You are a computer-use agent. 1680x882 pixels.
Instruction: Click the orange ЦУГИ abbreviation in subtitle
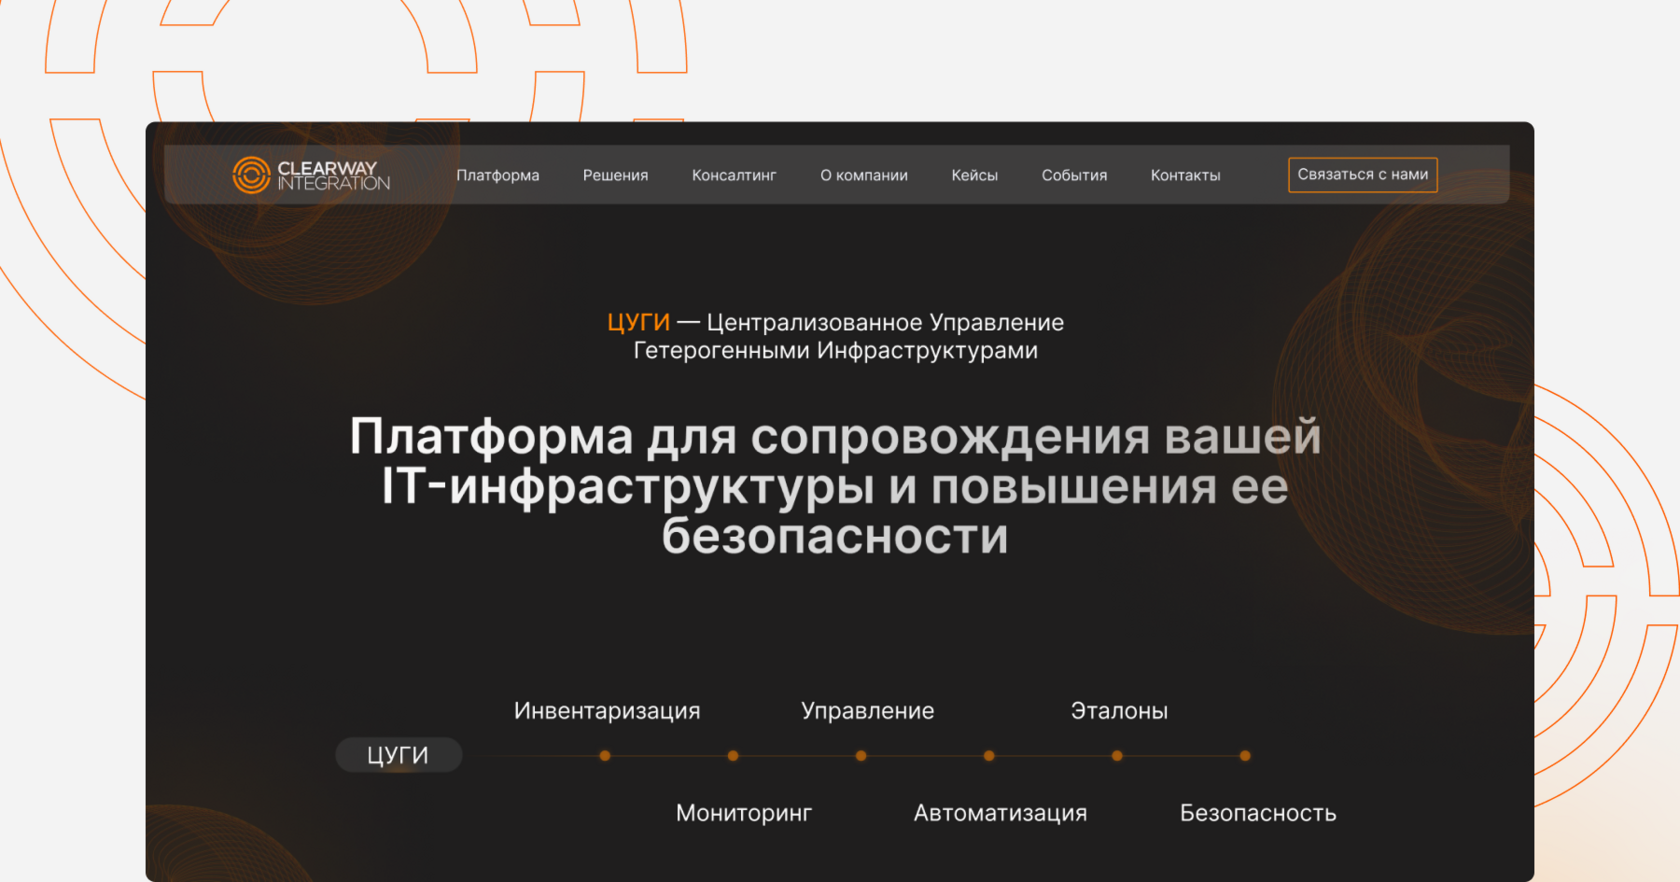tap(638, 323)
